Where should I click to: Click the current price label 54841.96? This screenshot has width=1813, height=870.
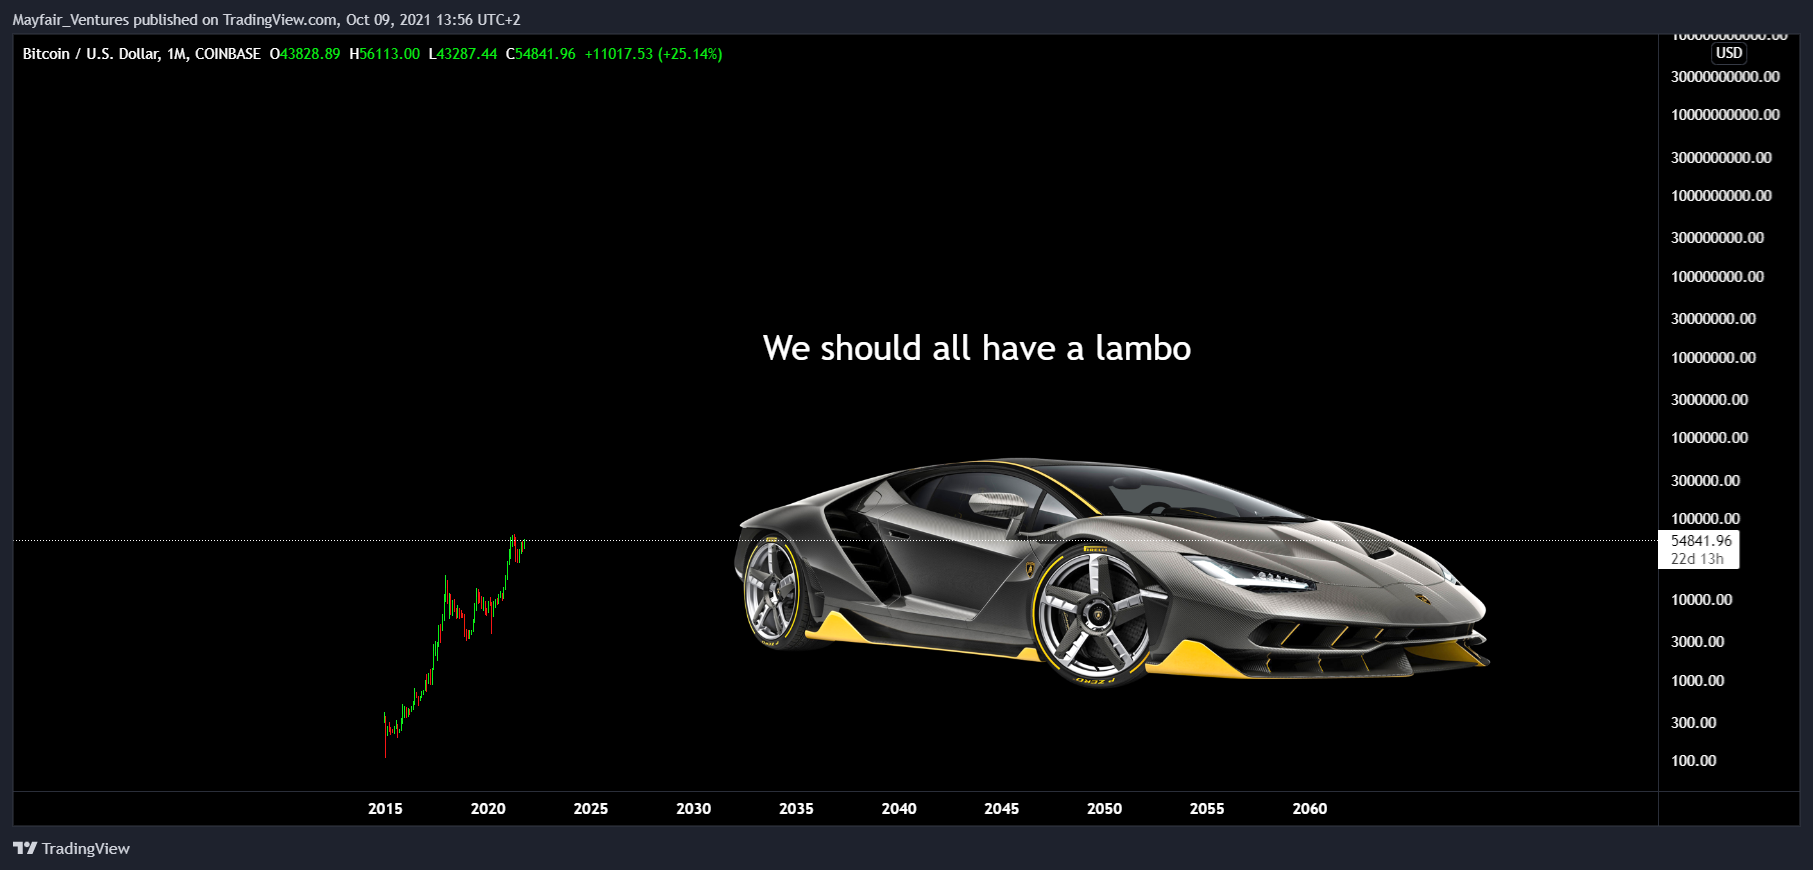[1701, 541]
